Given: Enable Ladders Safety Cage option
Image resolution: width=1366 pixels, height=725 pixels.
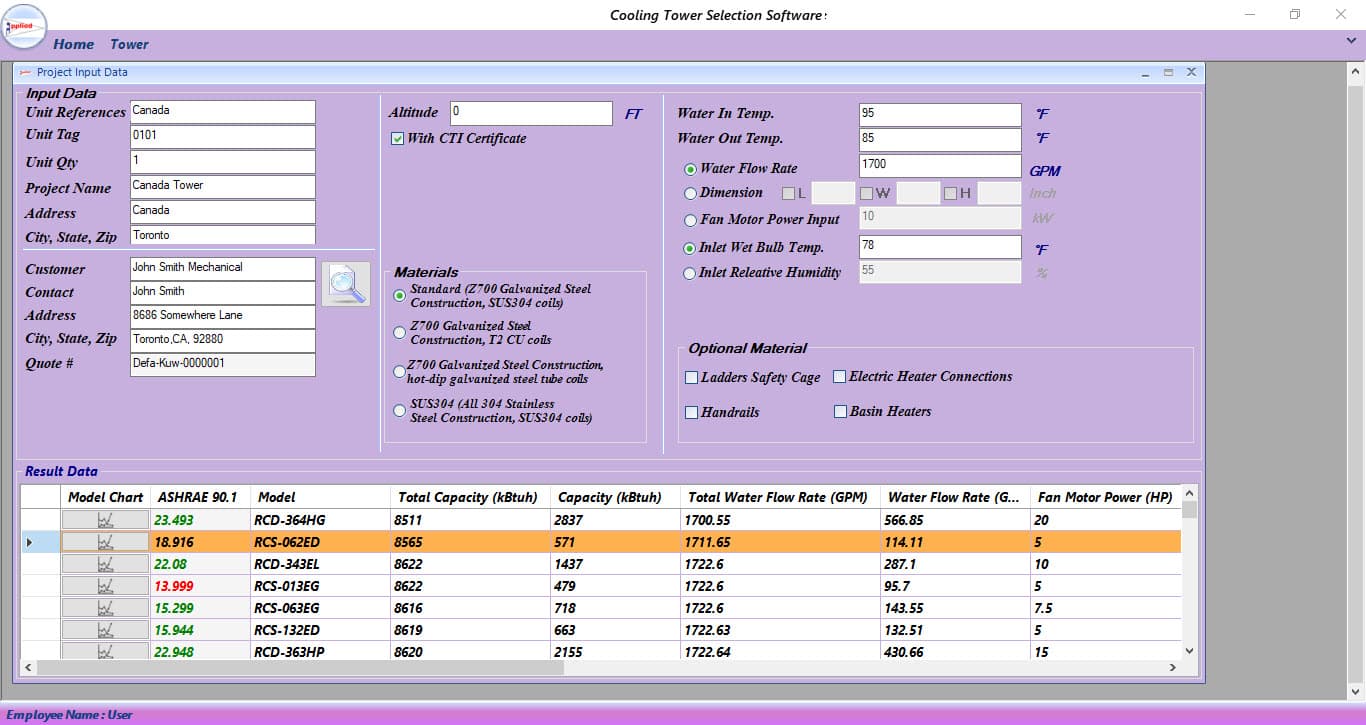Looking at the screenshot, I should click(691, 378).
